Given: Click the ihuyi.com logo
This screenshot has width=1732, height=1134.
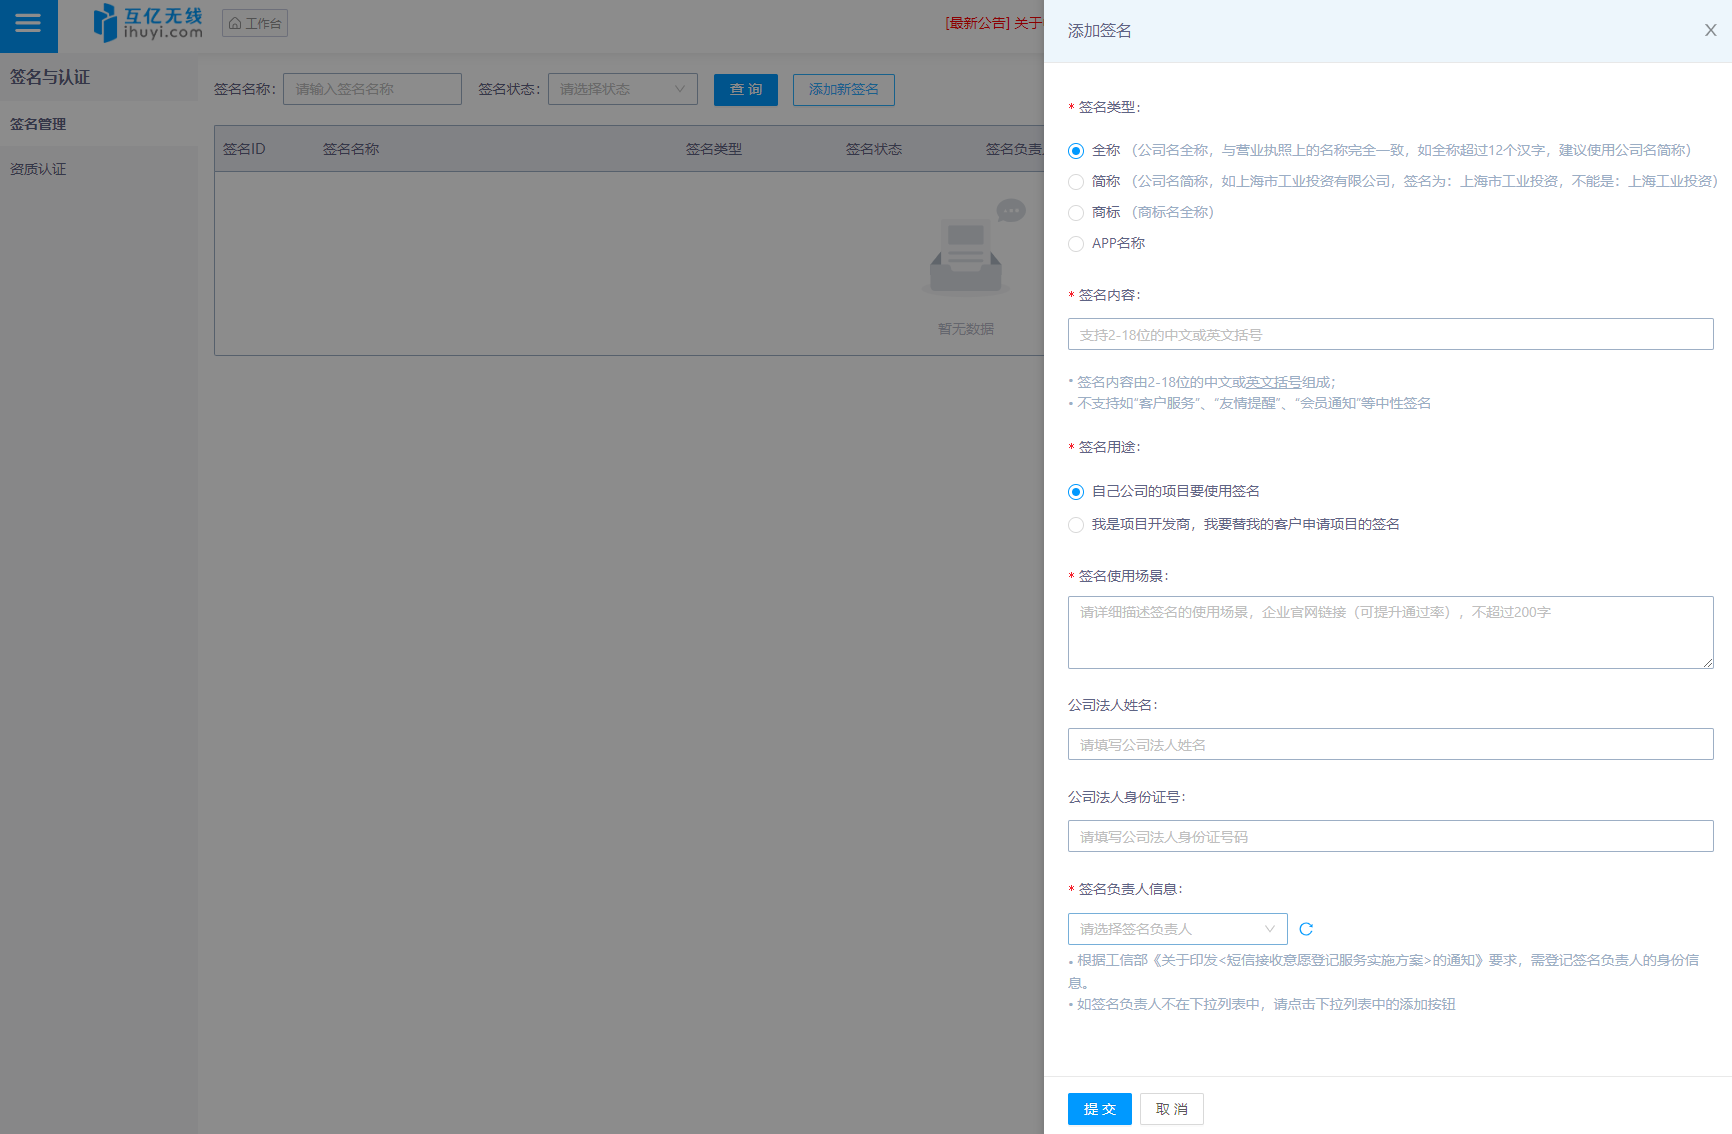Looking at the screenshot, I should (148, 23).
